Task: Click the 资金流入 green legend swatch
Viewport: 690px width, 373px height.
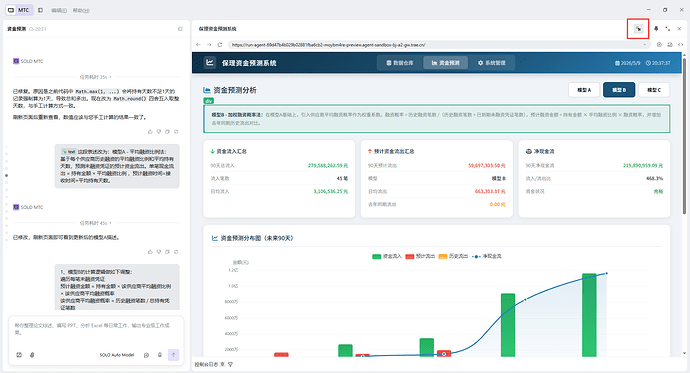Action: coord(377,256)
